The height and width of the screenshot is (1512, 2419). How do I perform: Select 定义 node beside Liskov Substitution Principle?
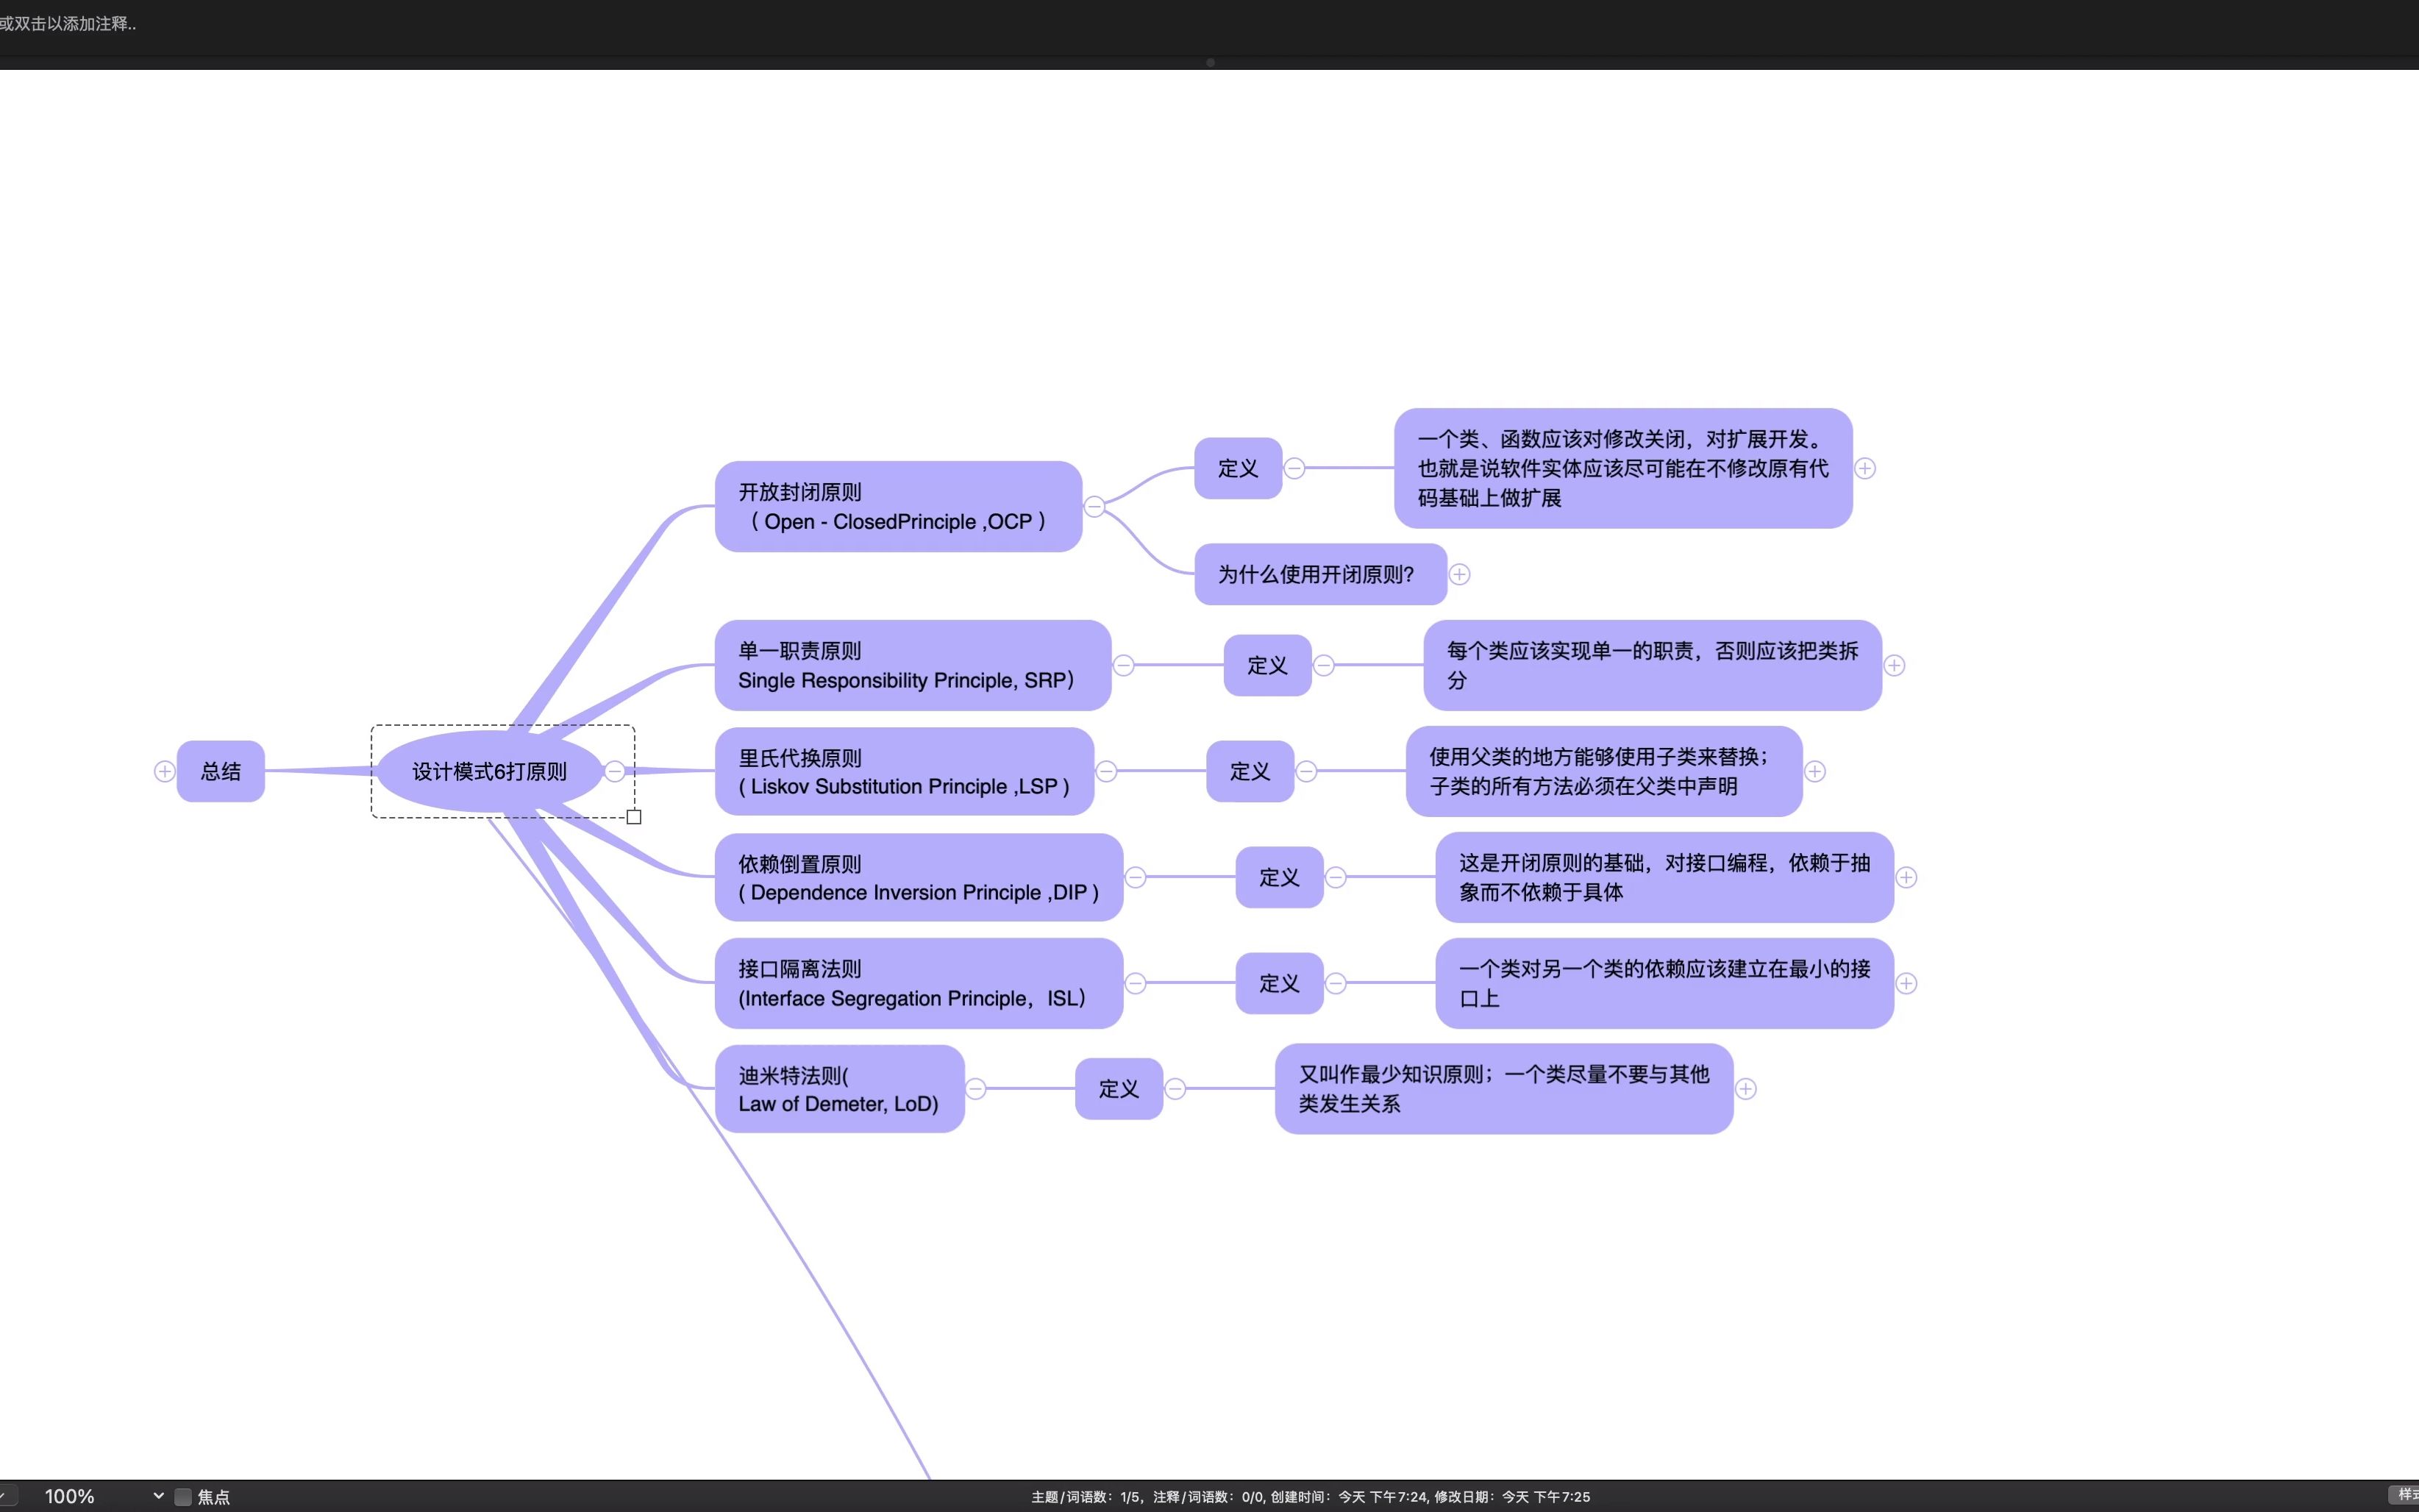(x=1250, y=771)
